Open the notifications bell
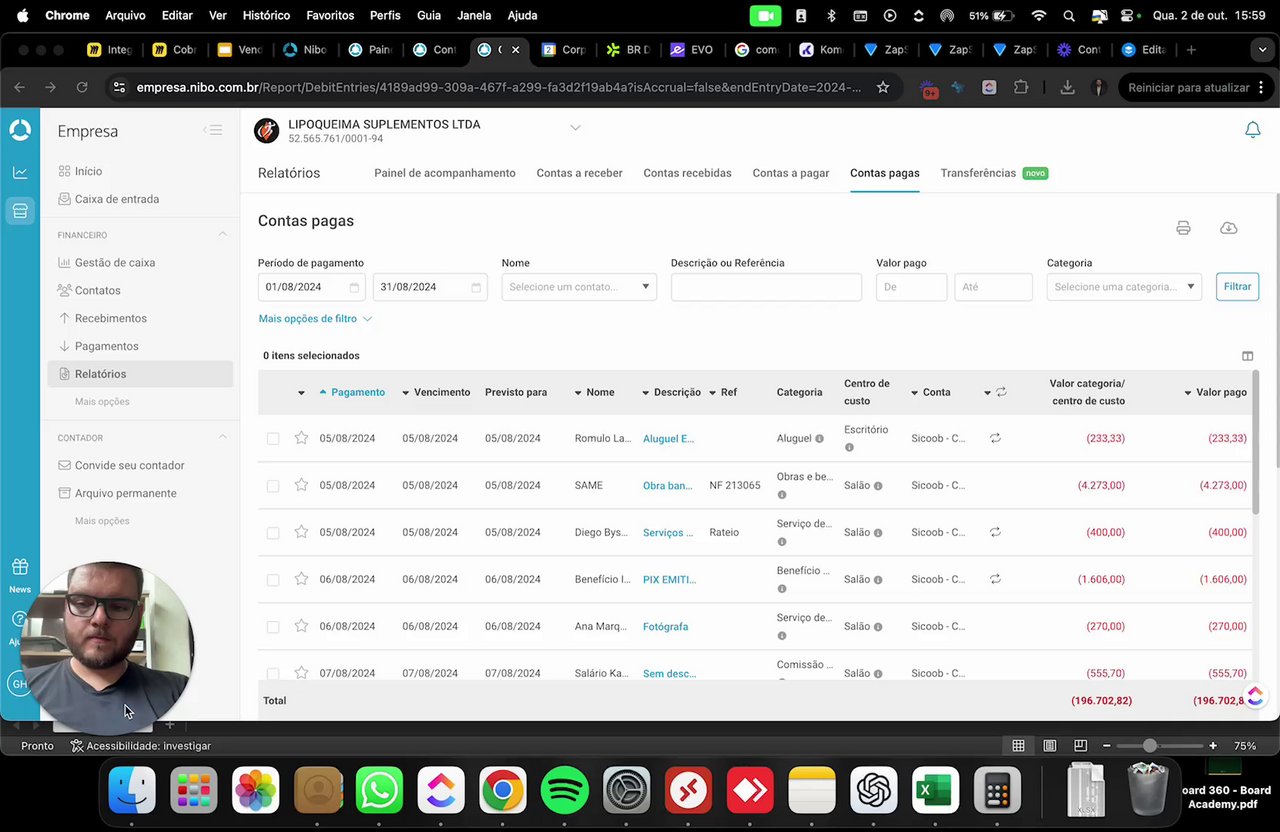The height and width of the screenshot is (832, 1280). click(1252, 130)
